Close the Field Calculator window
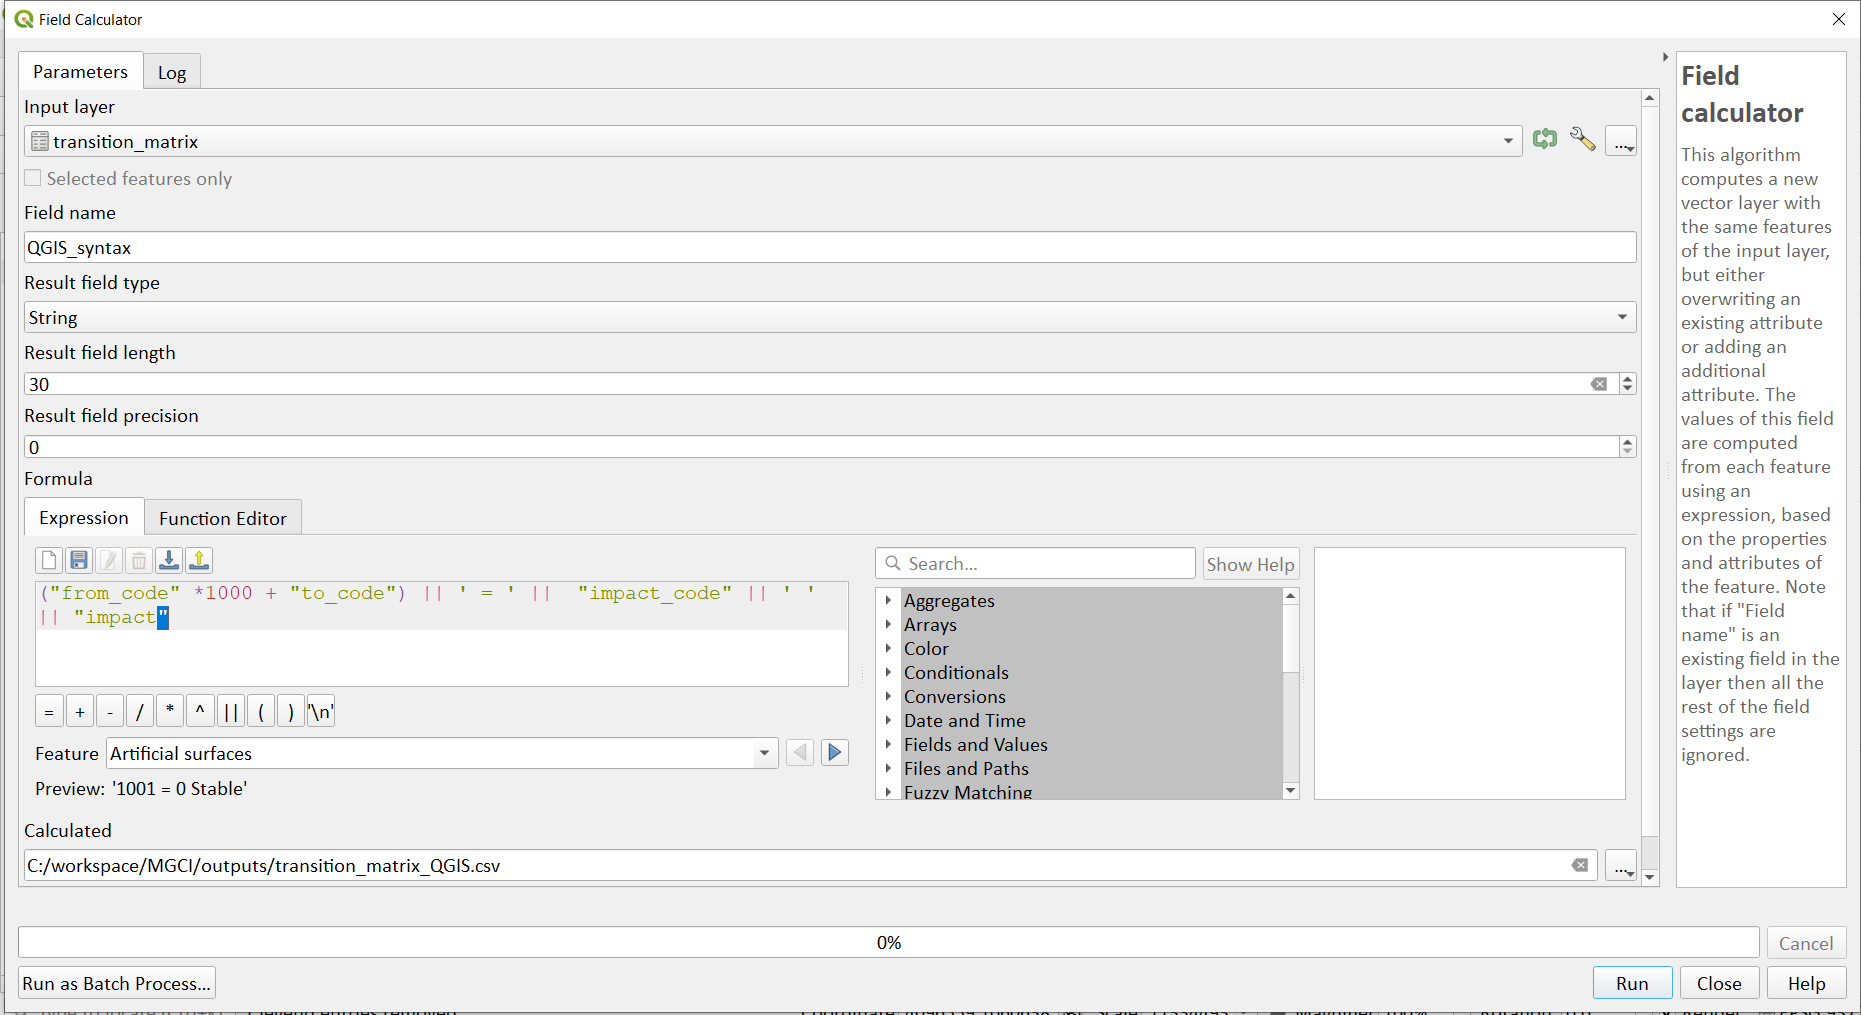The image size is (1861, 1015). 1838,19
